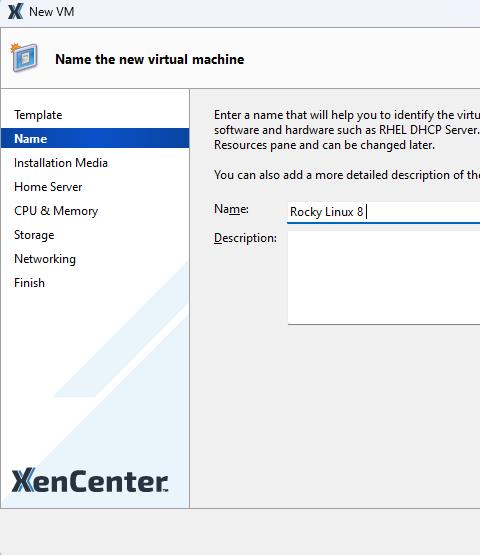480x555 pixels.
Task: Click the XenCenter X icon in title bar
Action: click(16, 11)
